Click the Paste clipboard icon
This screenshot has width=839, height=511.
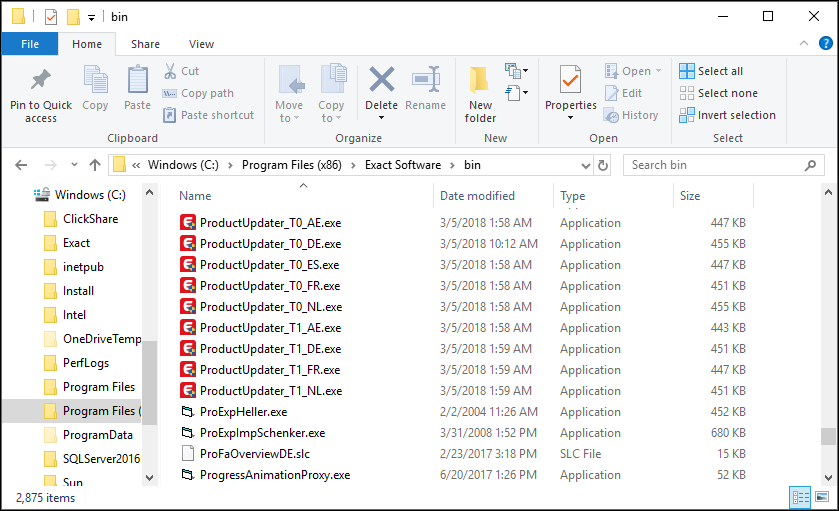(138, 80)
